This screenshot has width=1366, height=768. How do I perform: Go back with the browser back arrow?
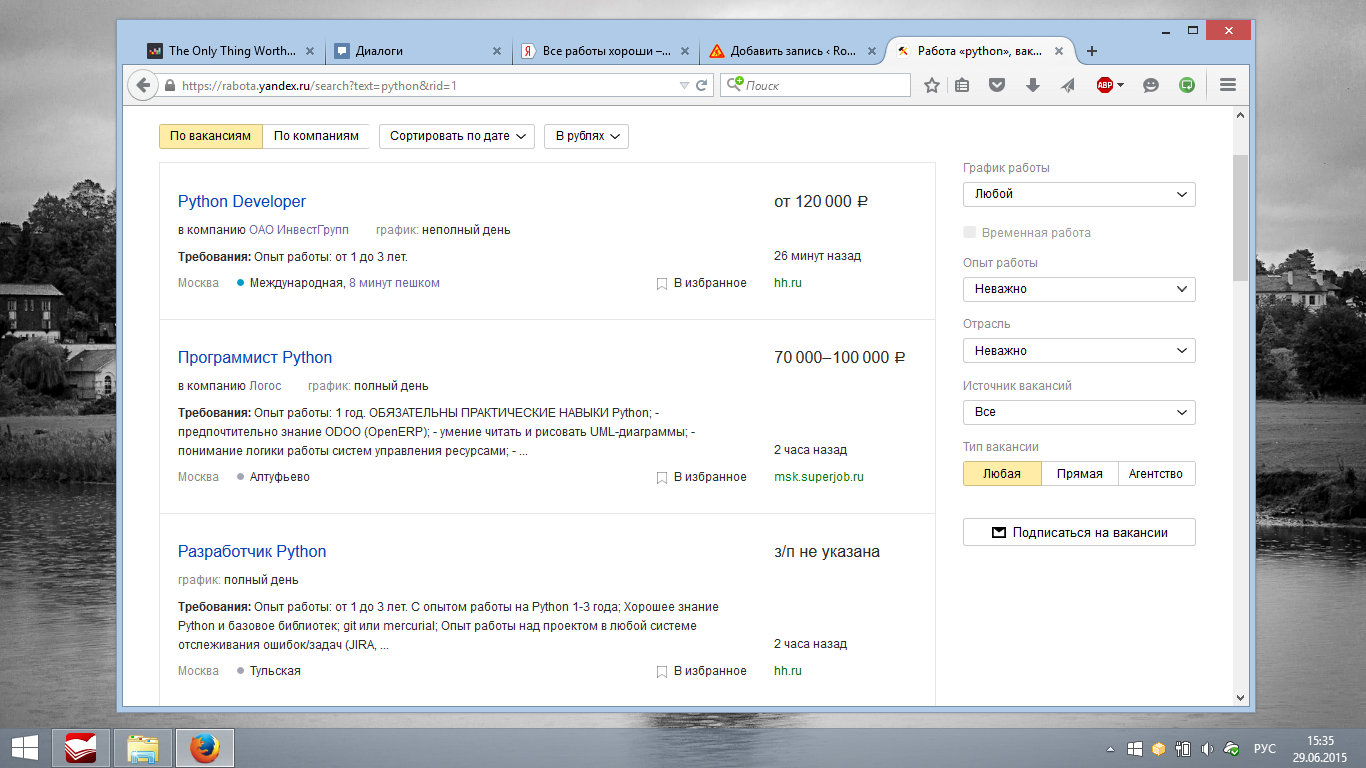143,85
